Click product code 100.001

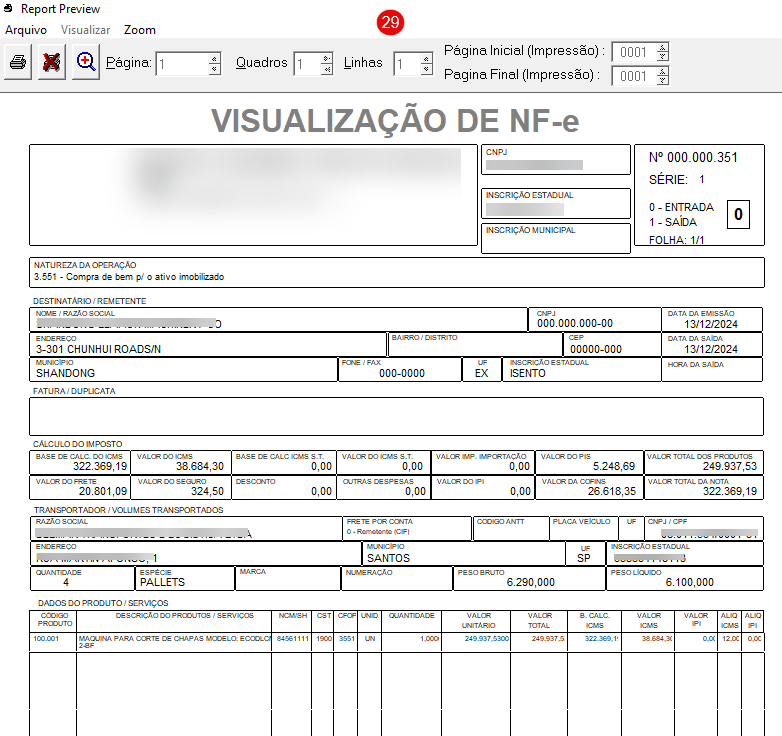(x=46, y=638)
